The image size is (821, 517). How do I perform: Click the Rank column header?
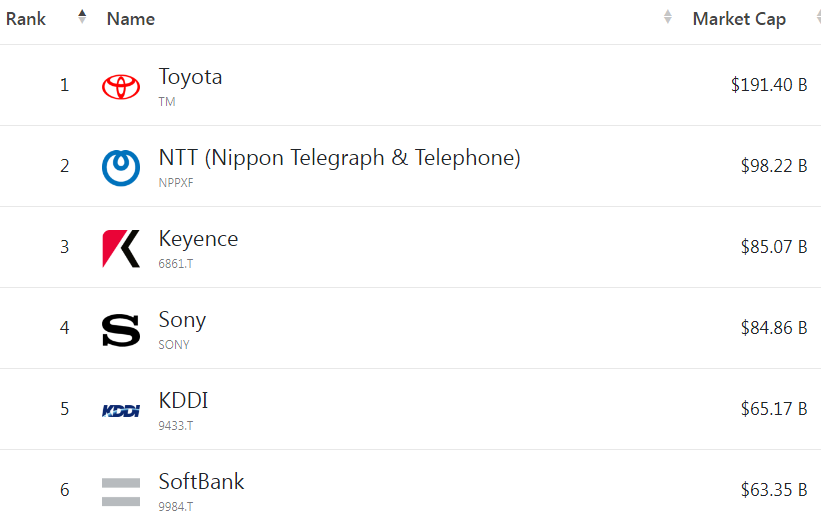coord(26,19)
